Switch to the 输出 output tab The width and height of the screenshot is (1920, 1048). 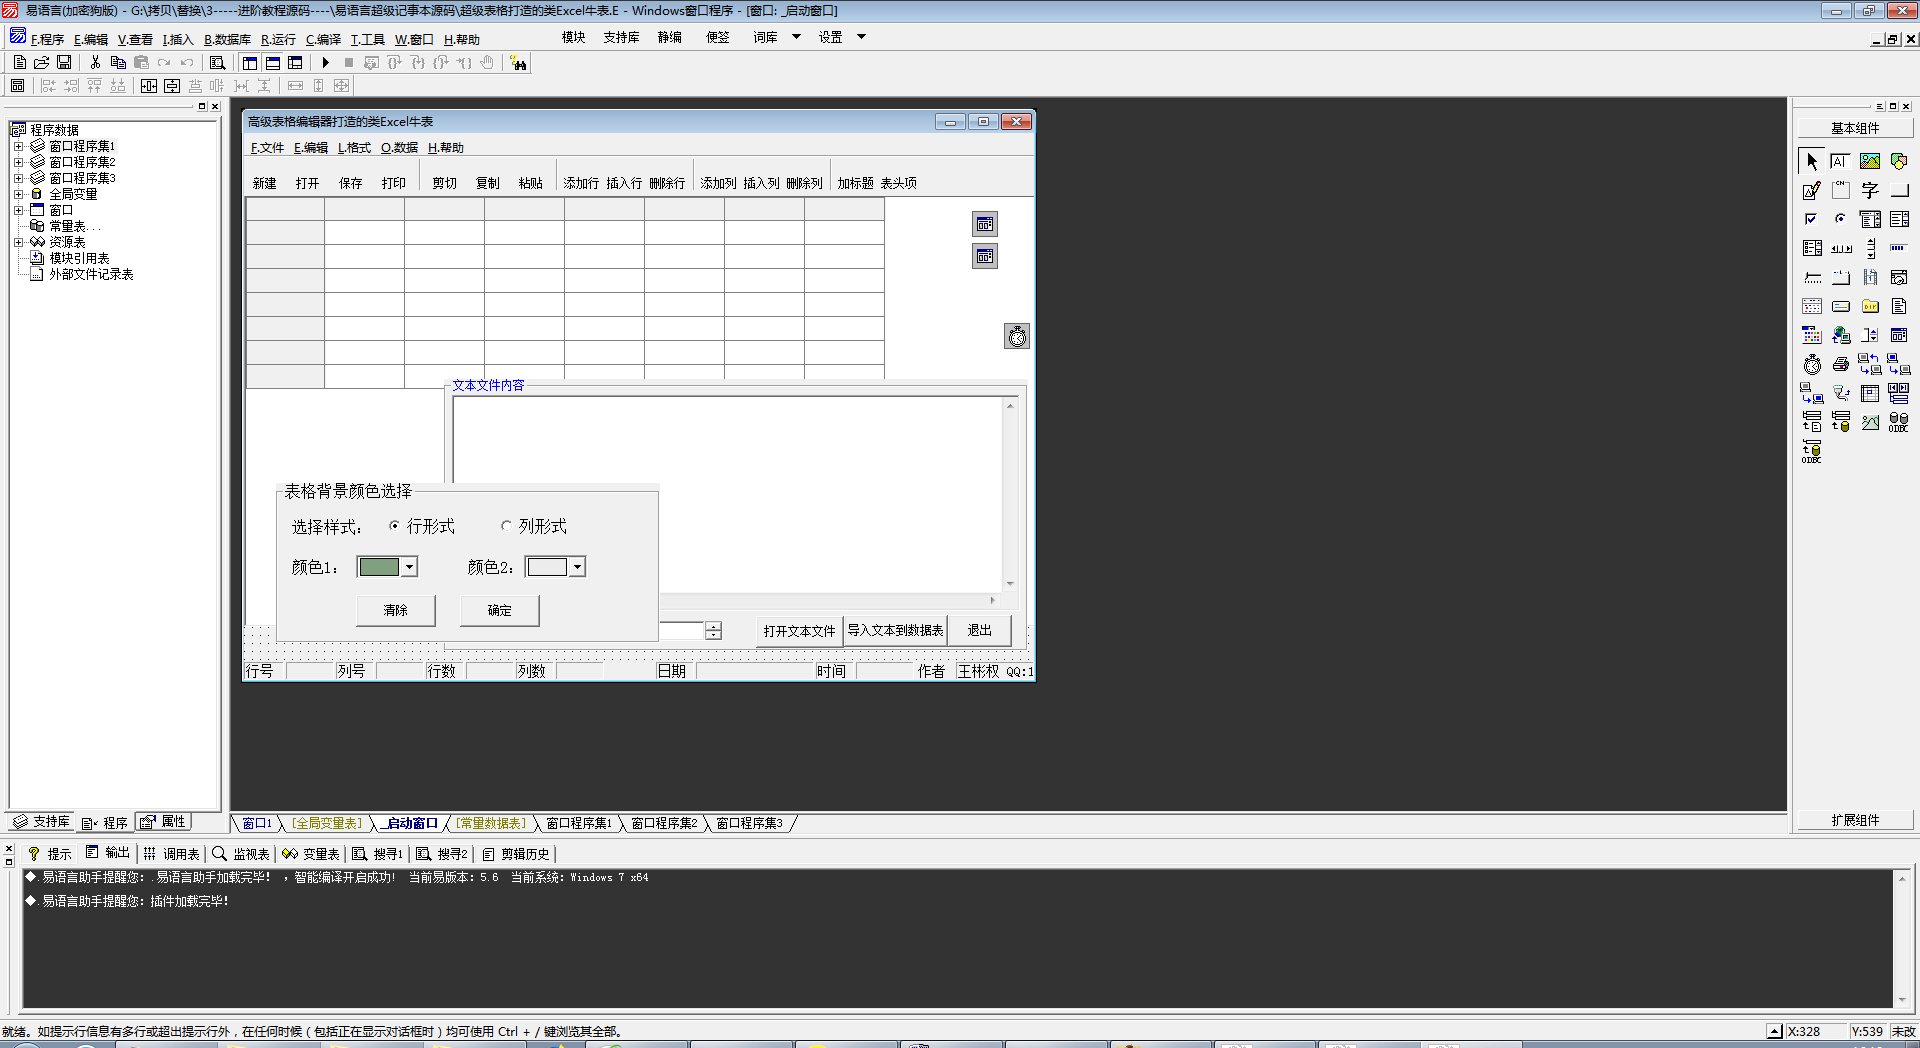coord(108,853)
